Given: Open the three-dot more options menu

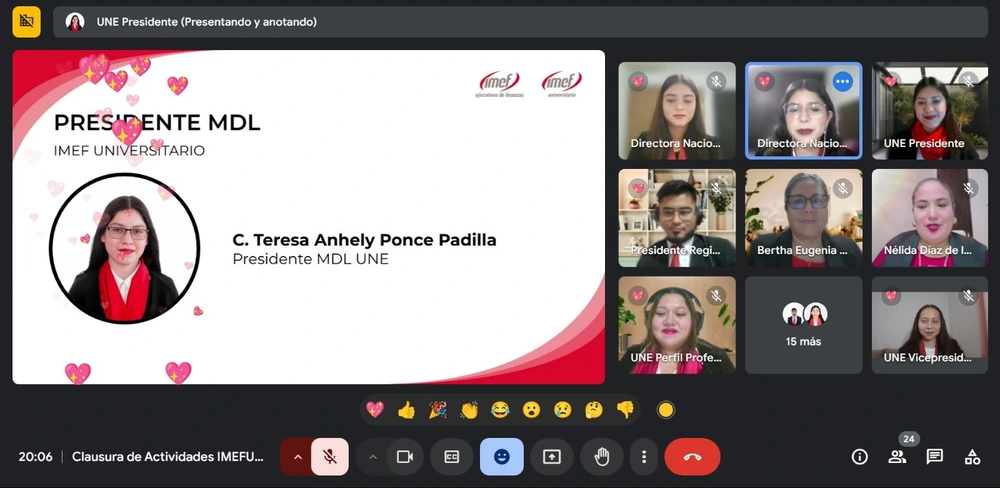Looking at the screenshot, I should click(644, 457).
